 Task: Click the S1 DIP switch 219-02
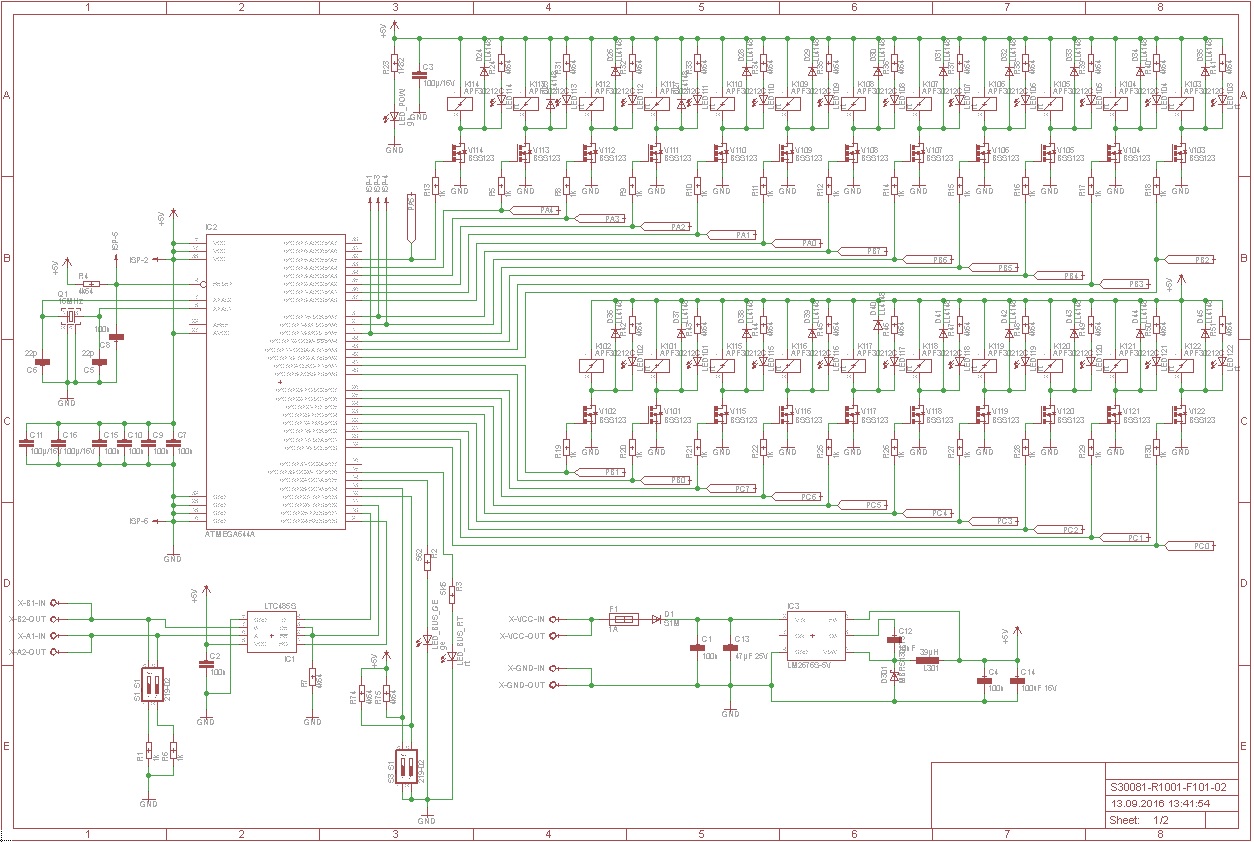(151, 685)
